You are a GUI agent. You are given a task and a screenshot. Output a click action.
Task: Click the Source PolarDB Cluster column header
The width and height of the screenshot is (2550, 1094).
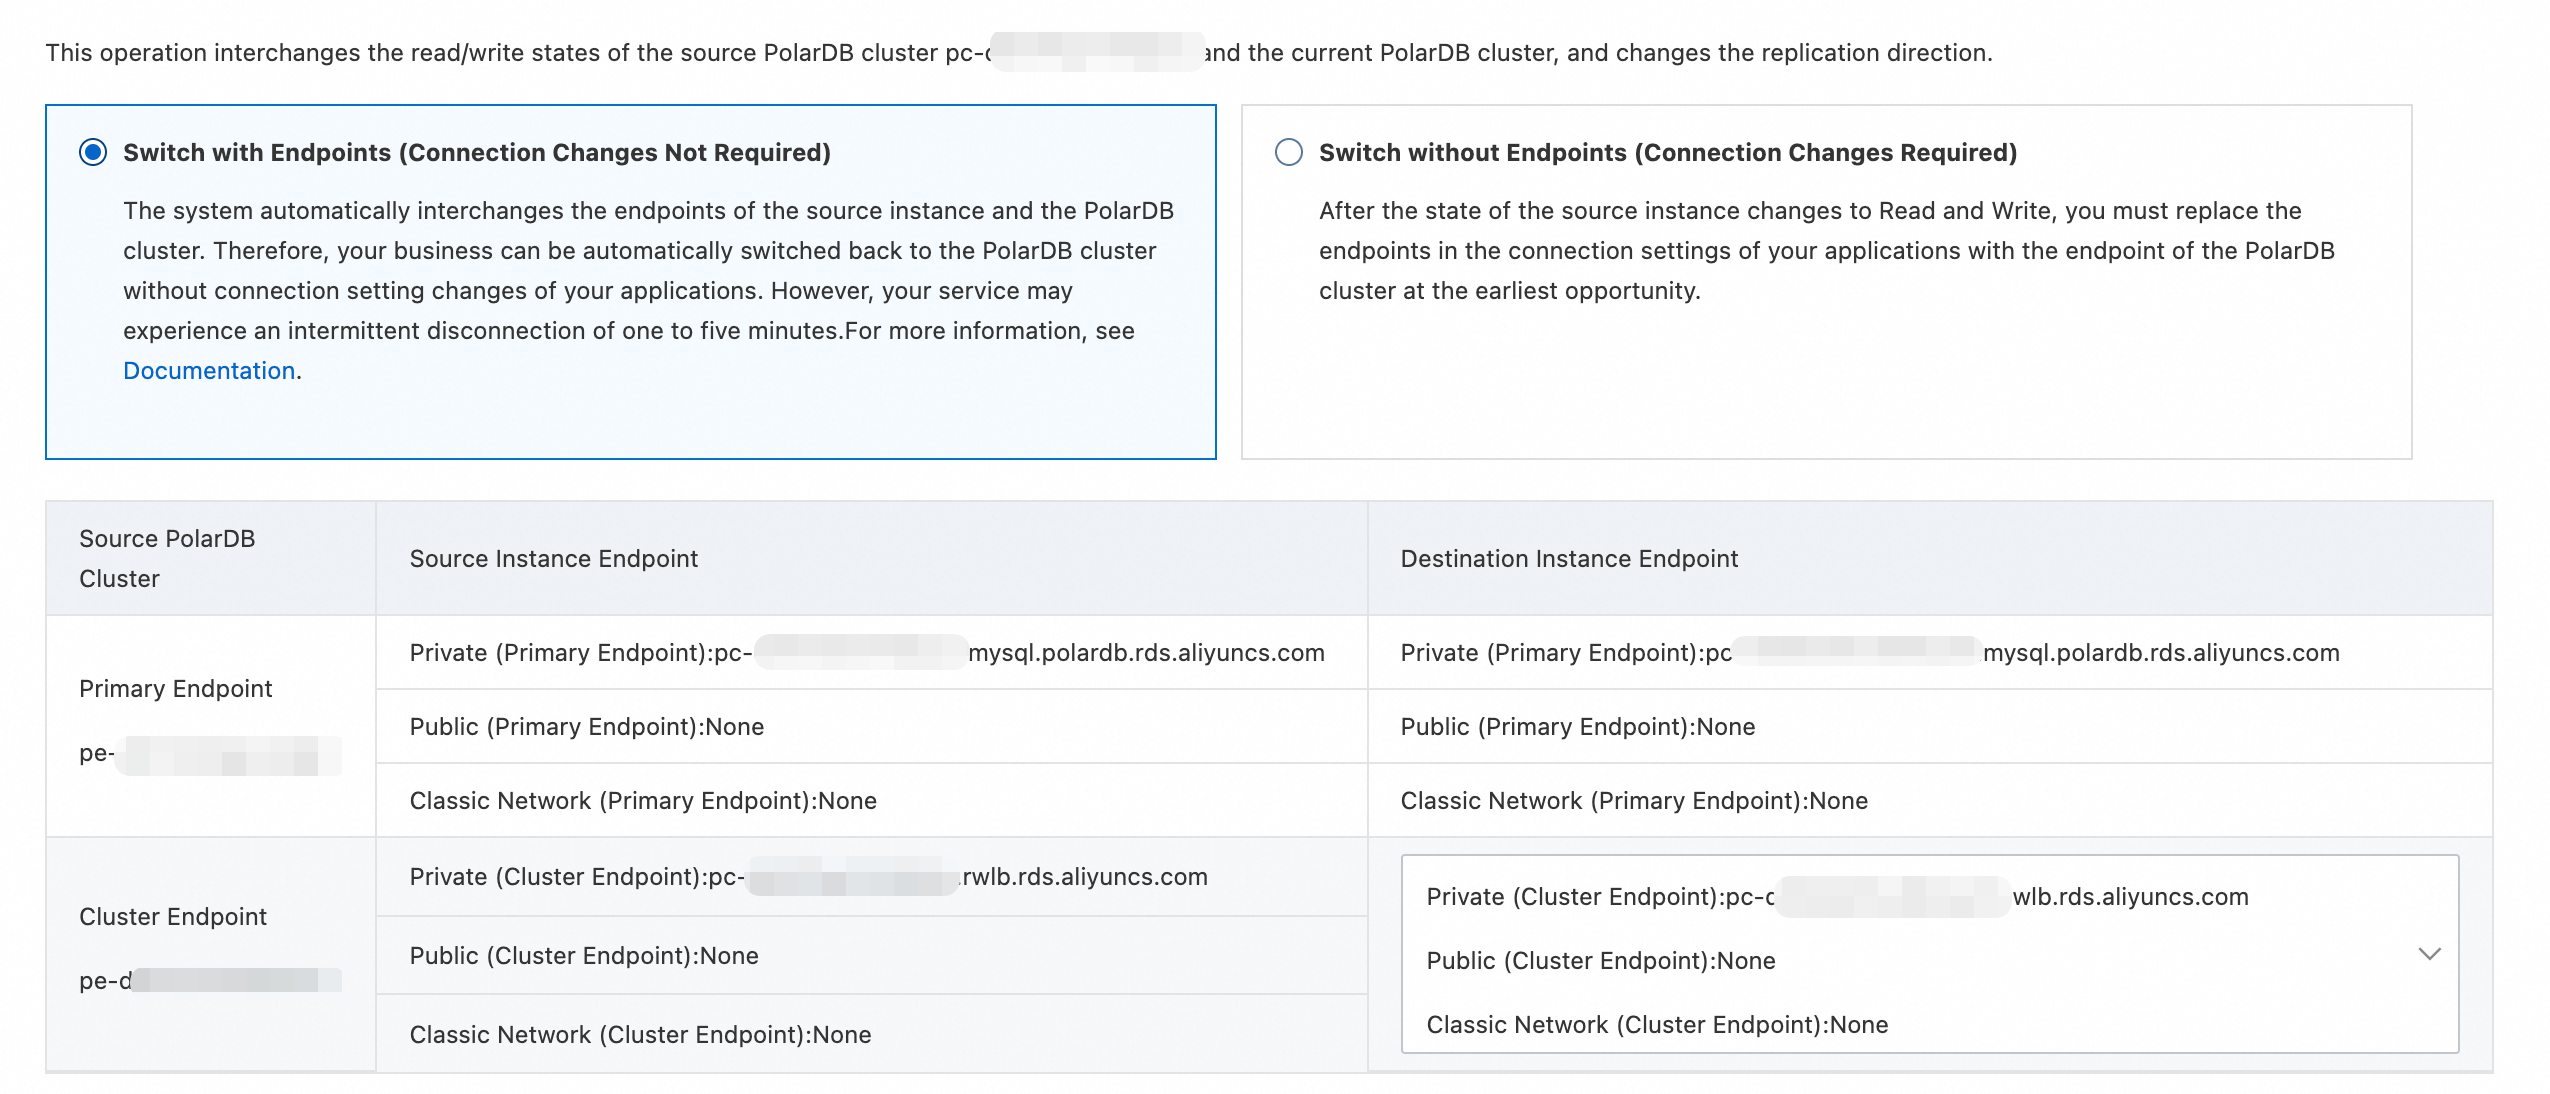(x=167, y=559)
